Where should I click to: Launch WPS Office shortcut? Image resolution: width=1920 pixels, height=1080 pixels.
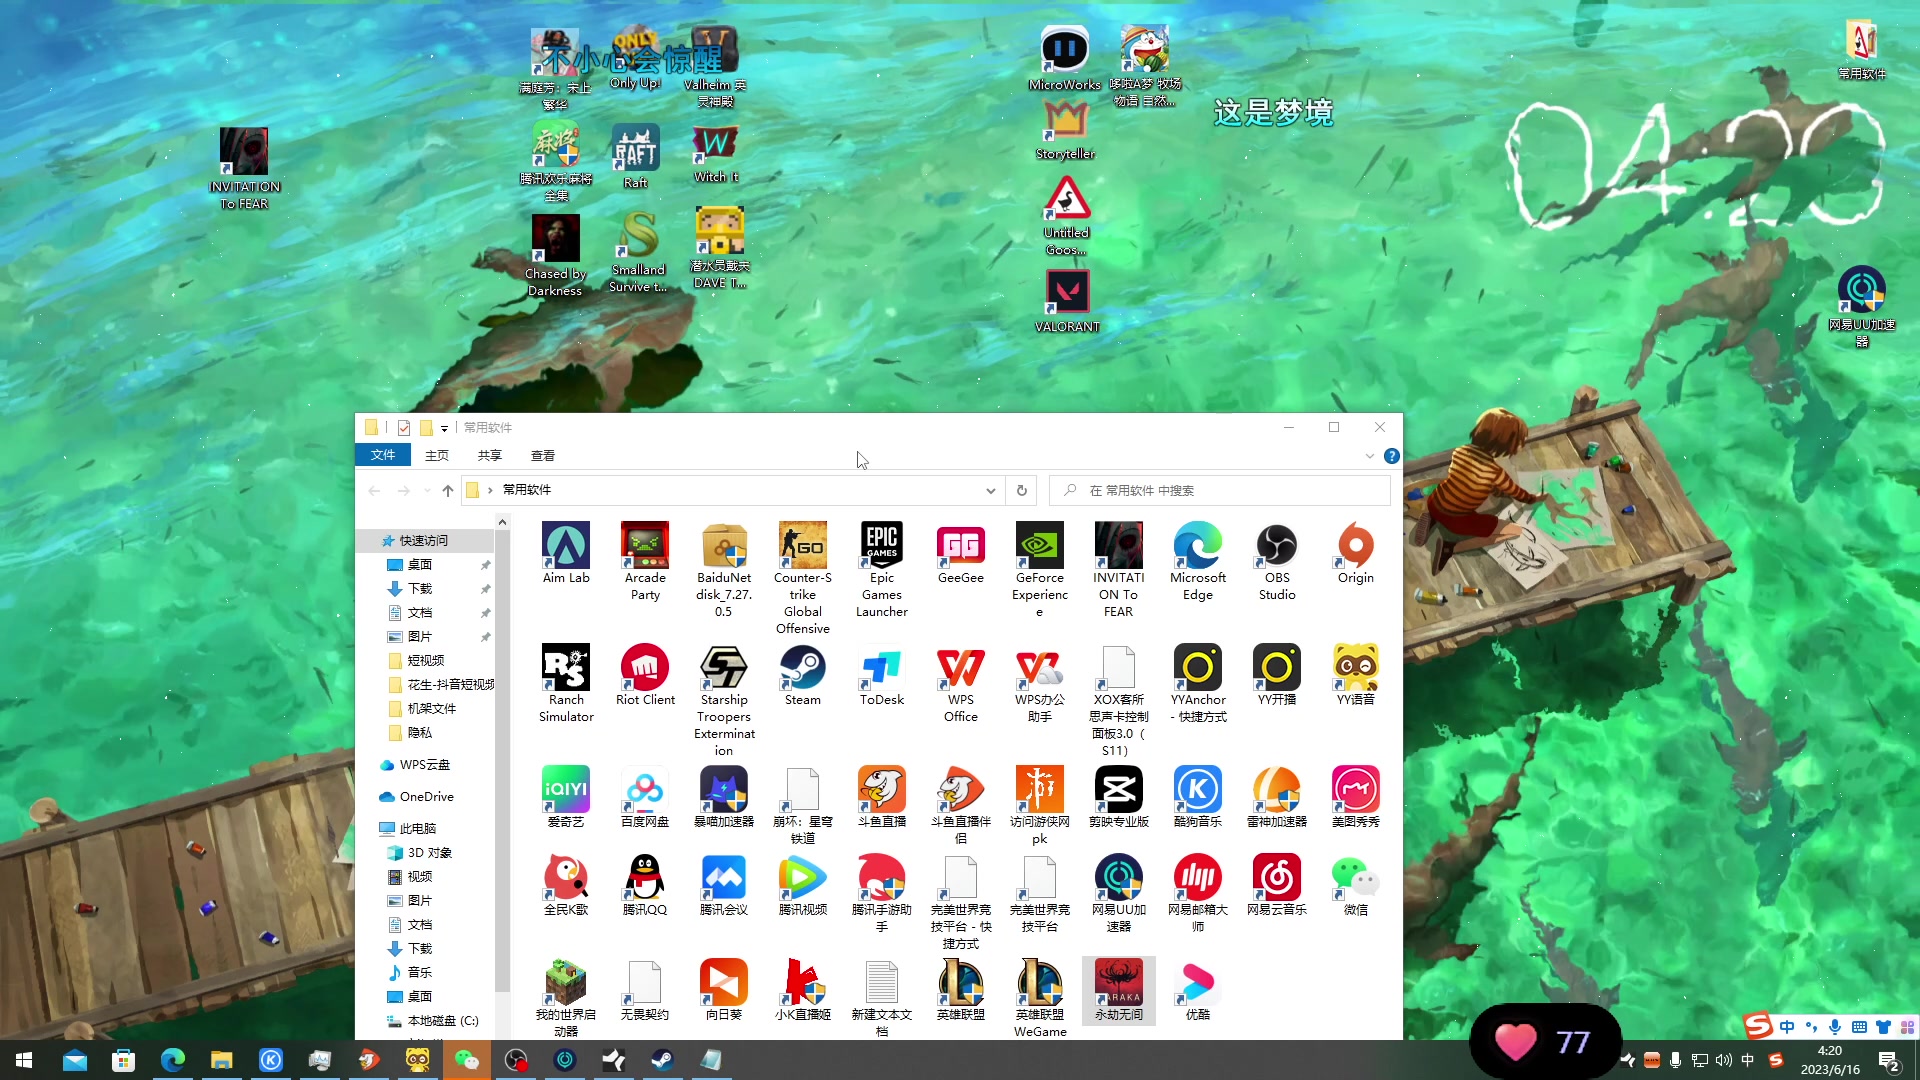(x=961, y=683)
